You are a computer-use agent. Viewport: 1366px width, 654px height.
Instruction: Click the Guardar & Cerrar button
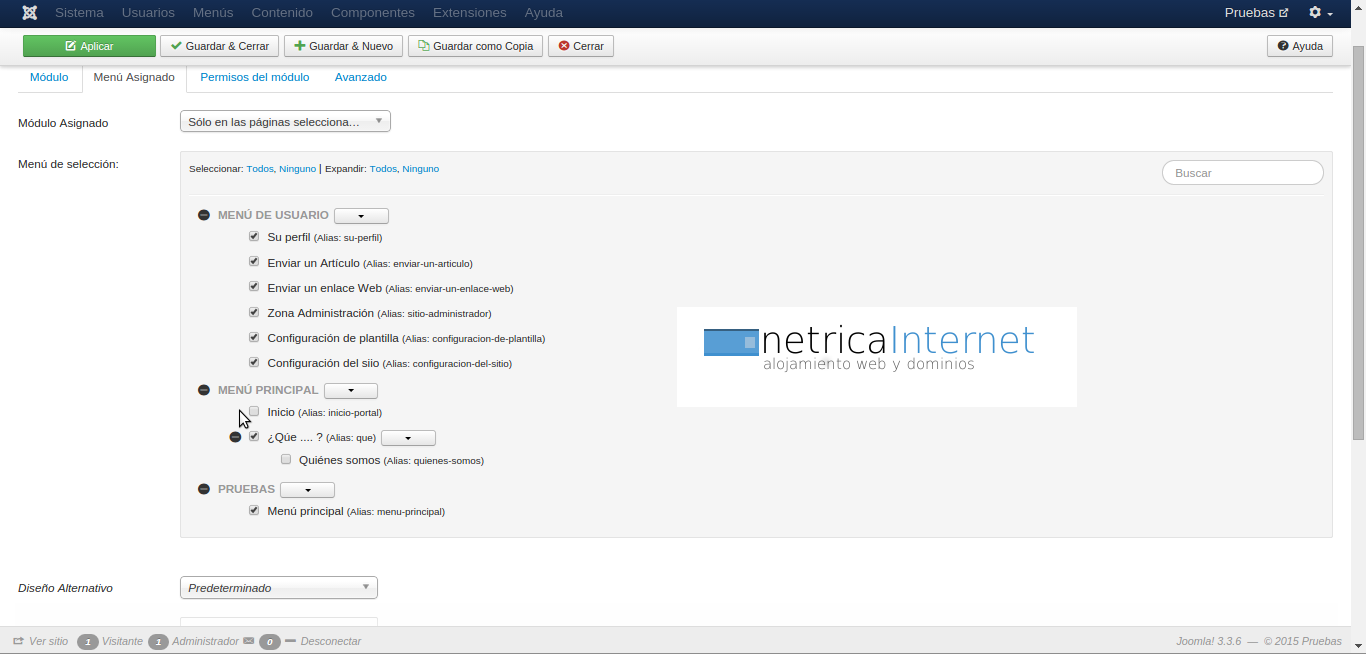pyautogui.click(x=219, y=46)
